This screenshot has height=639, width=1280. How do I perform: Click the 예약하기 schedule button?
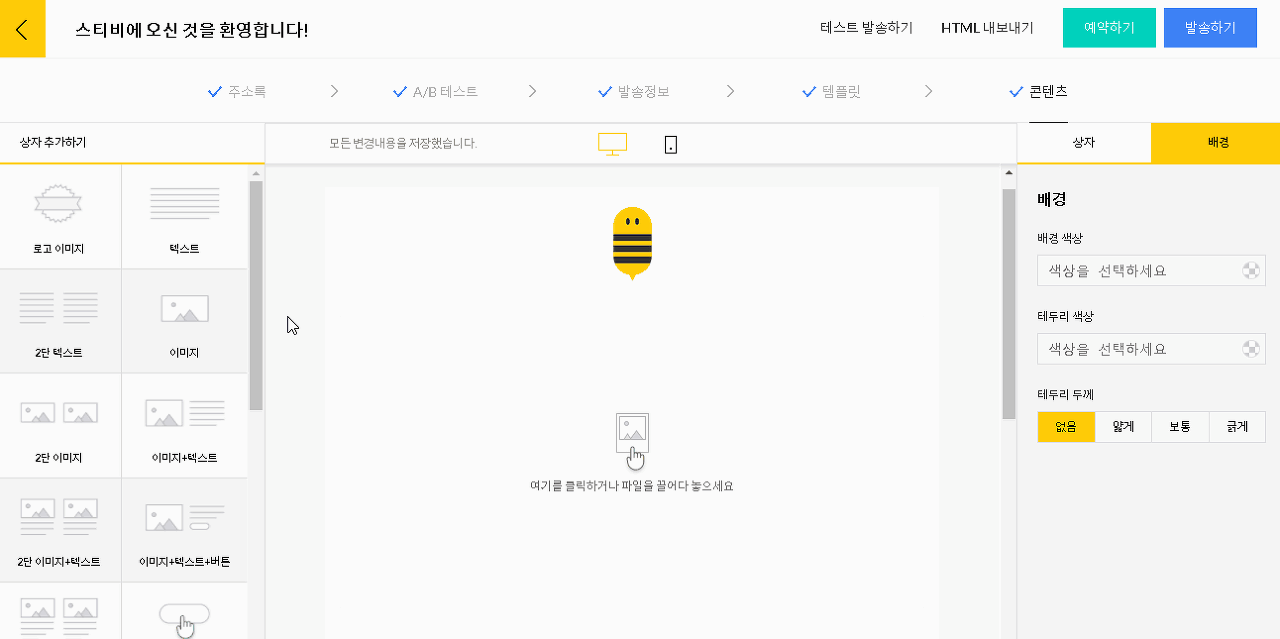(1109, 28)
